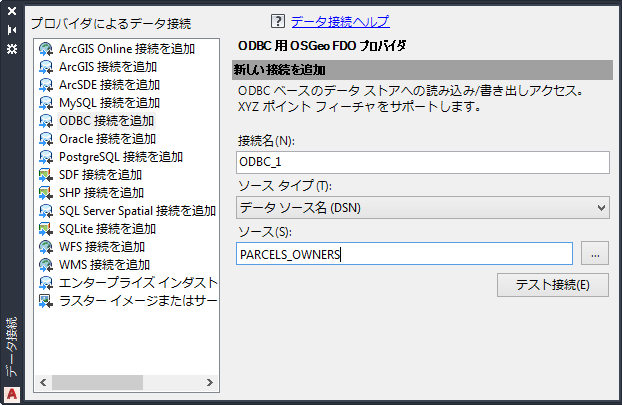Click the ラスター イメージ provider icon
This screenshot has height=405, width=622.
pos(46,301)
